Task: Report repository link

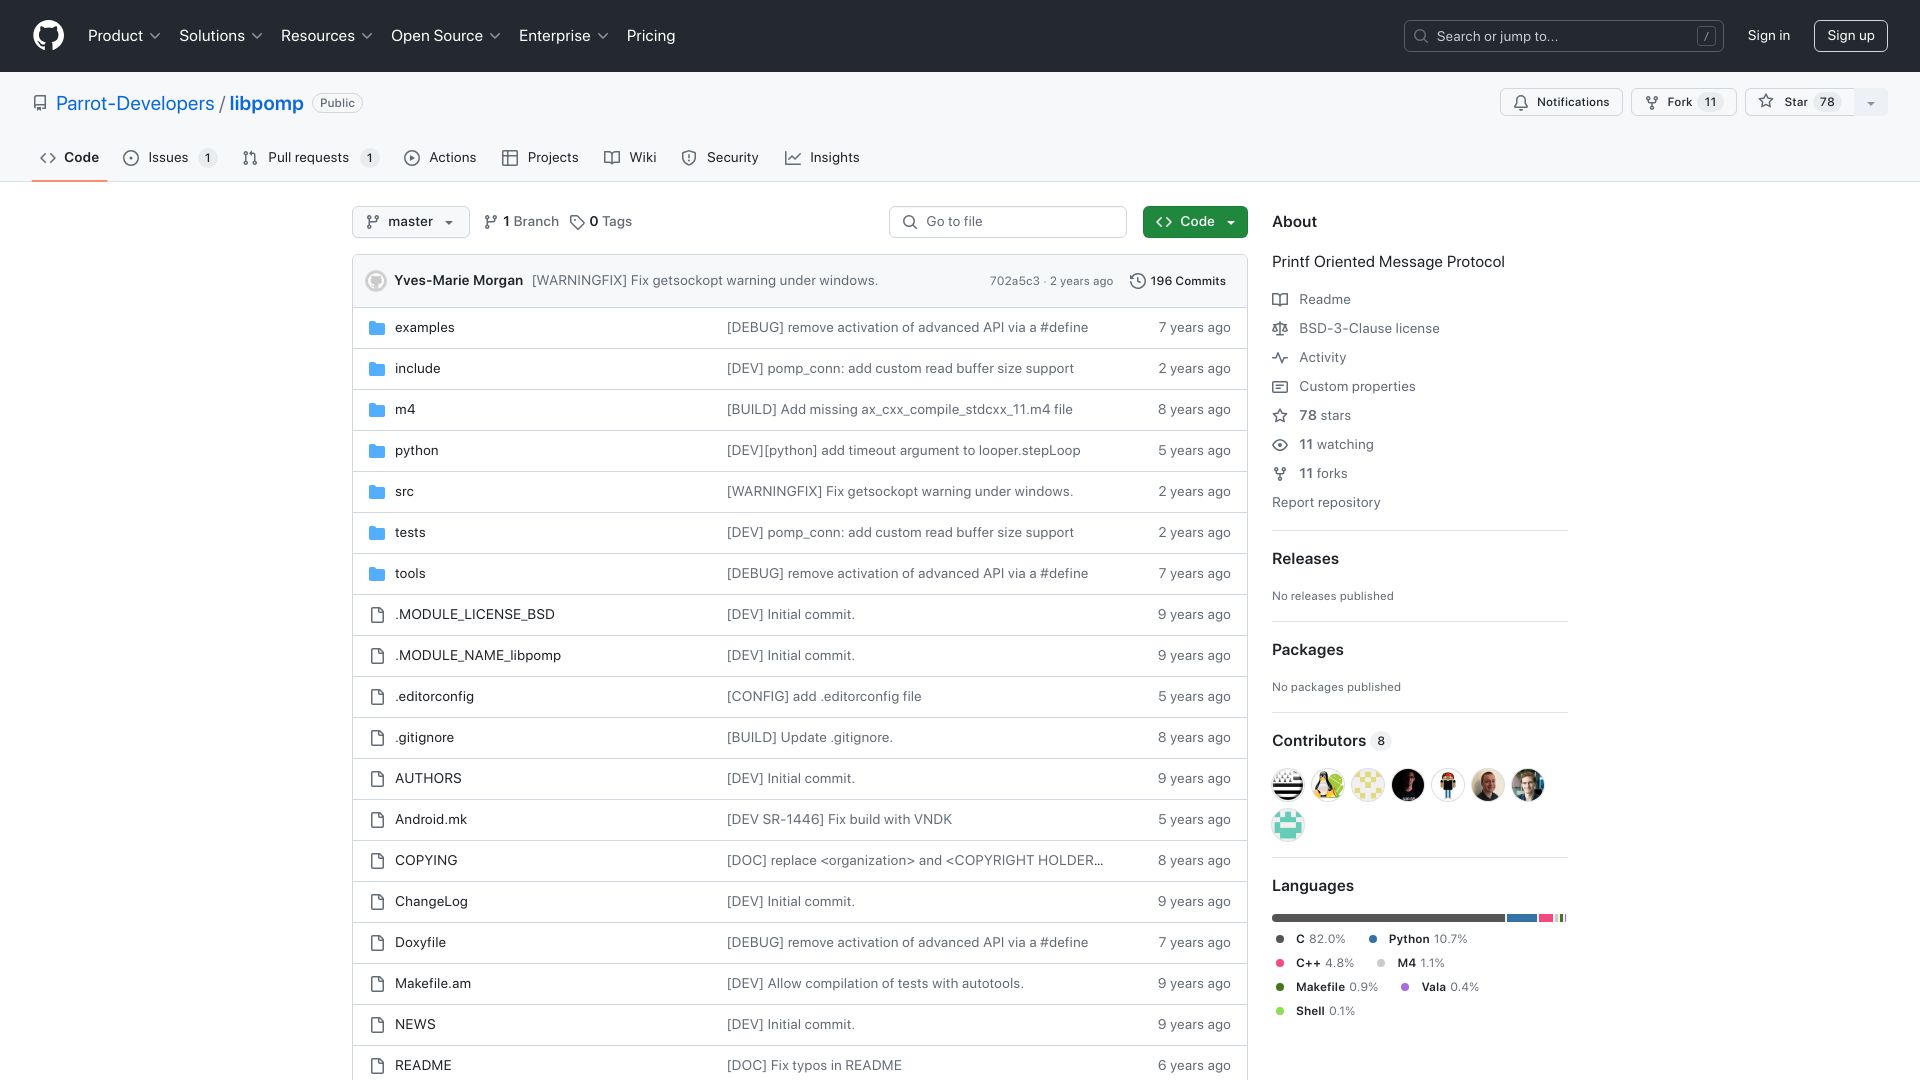Action: 1326,503
